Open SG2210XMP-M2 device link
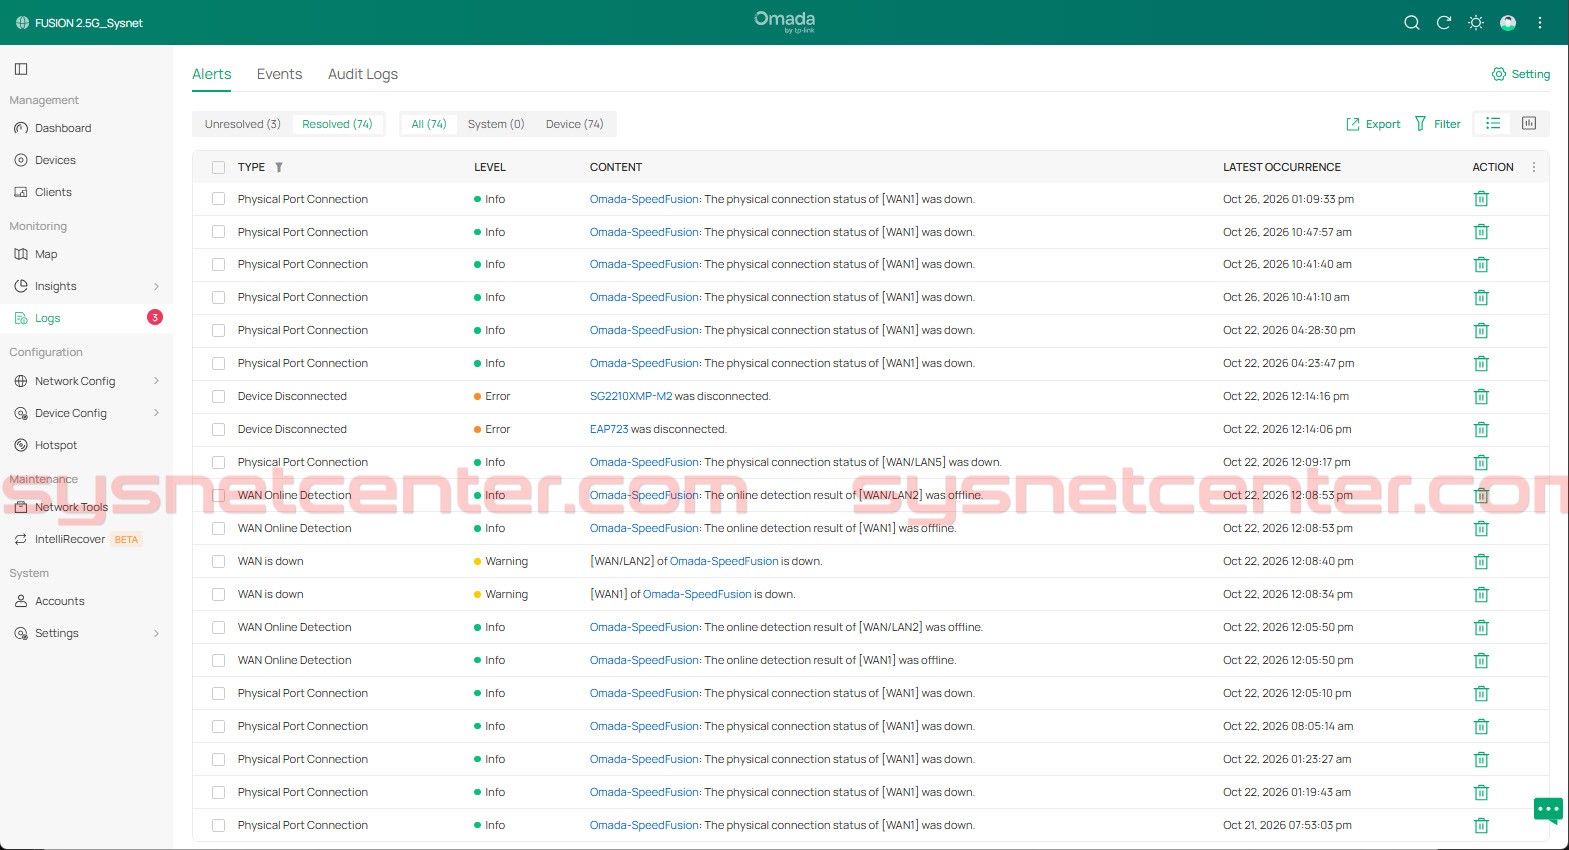This screenshot has height=850, width=1569. [631, 396]
